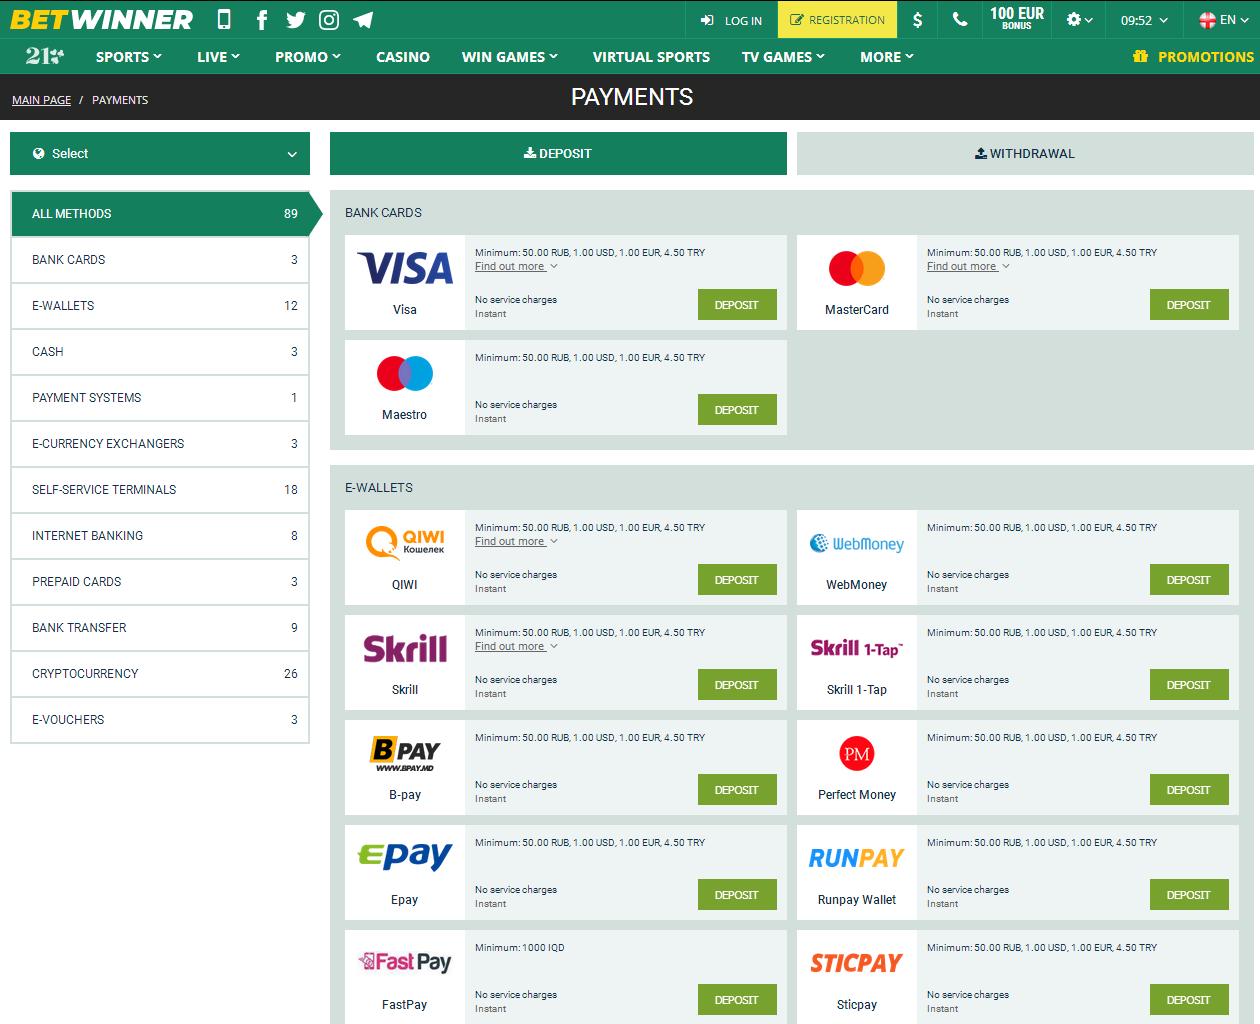This screenshot has height=1024, width=1260.
Task: Open the 09:52 time zone dropdown
Action: pos(1144,19)
